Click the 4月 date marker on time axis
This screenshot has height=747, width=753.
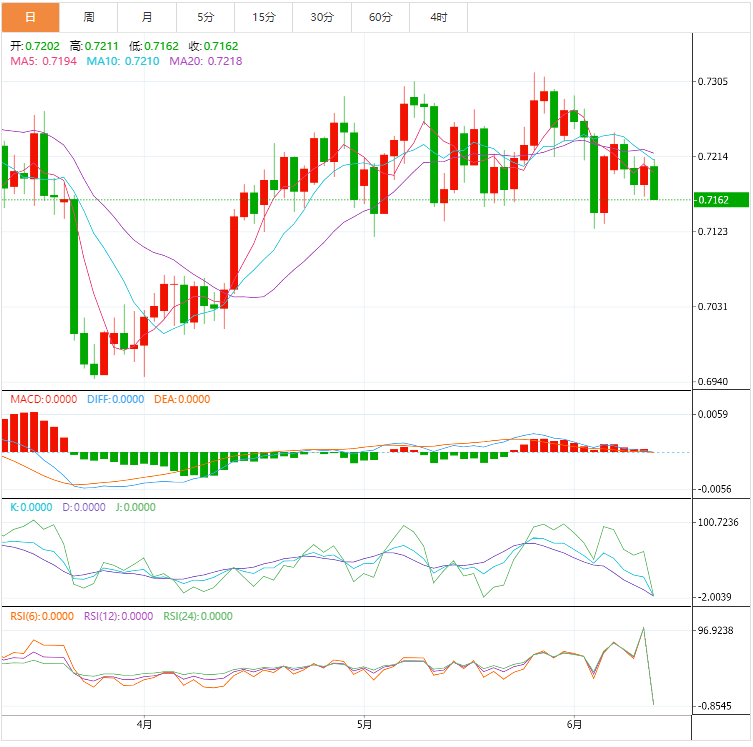(x=144, y=724)
